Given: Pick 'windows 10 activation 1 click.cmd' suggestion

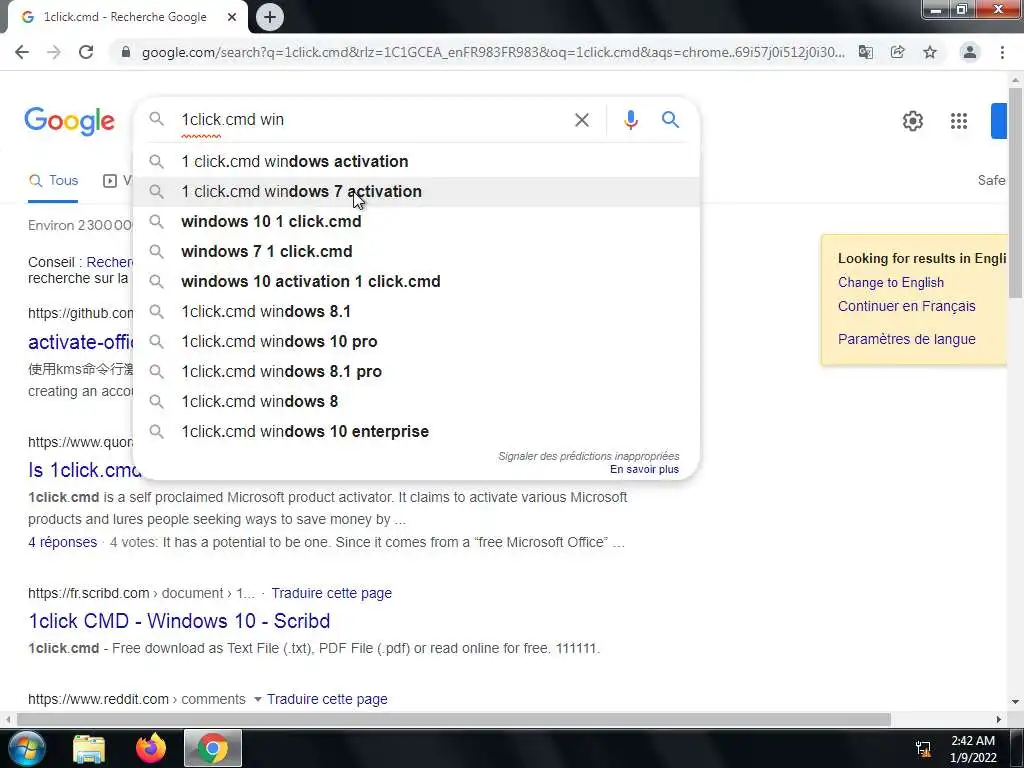Looking at the screenshot, I should pos(416,281).
